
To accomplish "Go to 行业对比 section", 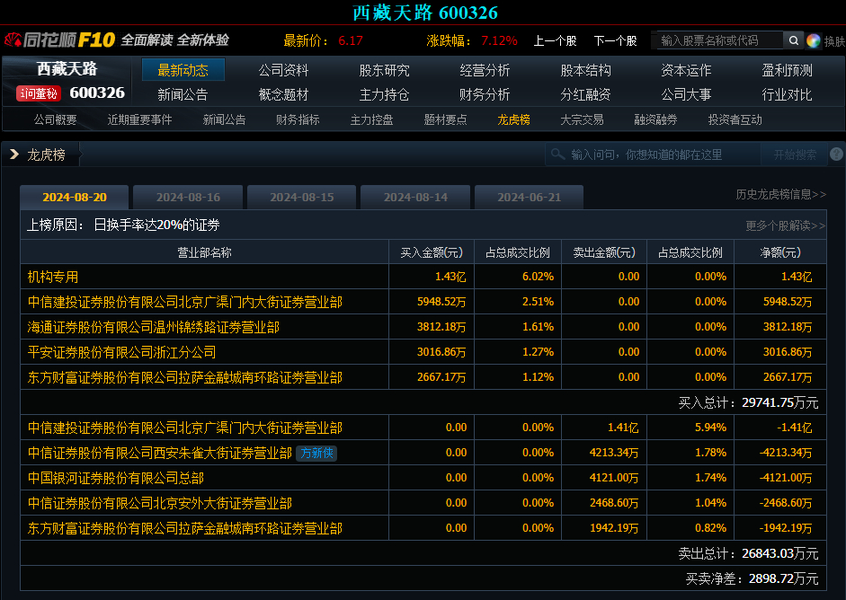I will point(787,95).
